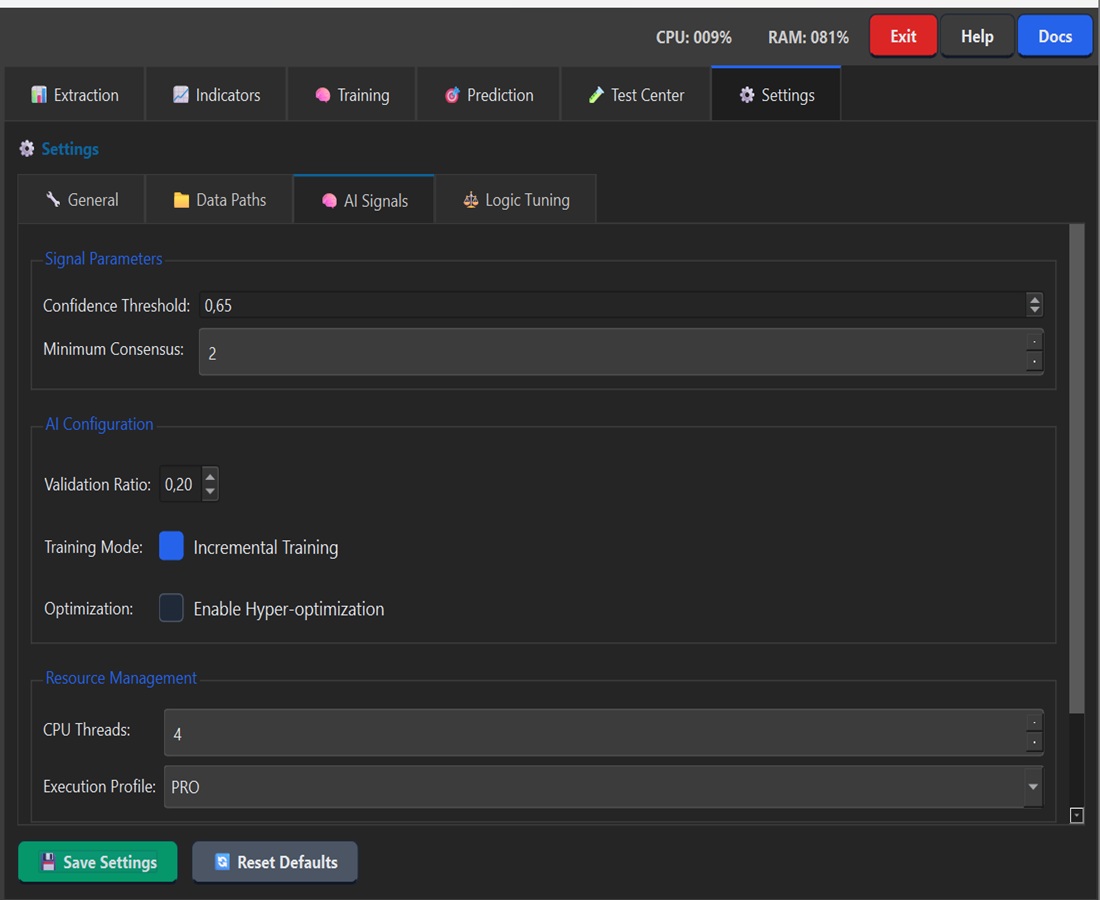
Task: Open the Docs page
Action: tap(1055, 35)
